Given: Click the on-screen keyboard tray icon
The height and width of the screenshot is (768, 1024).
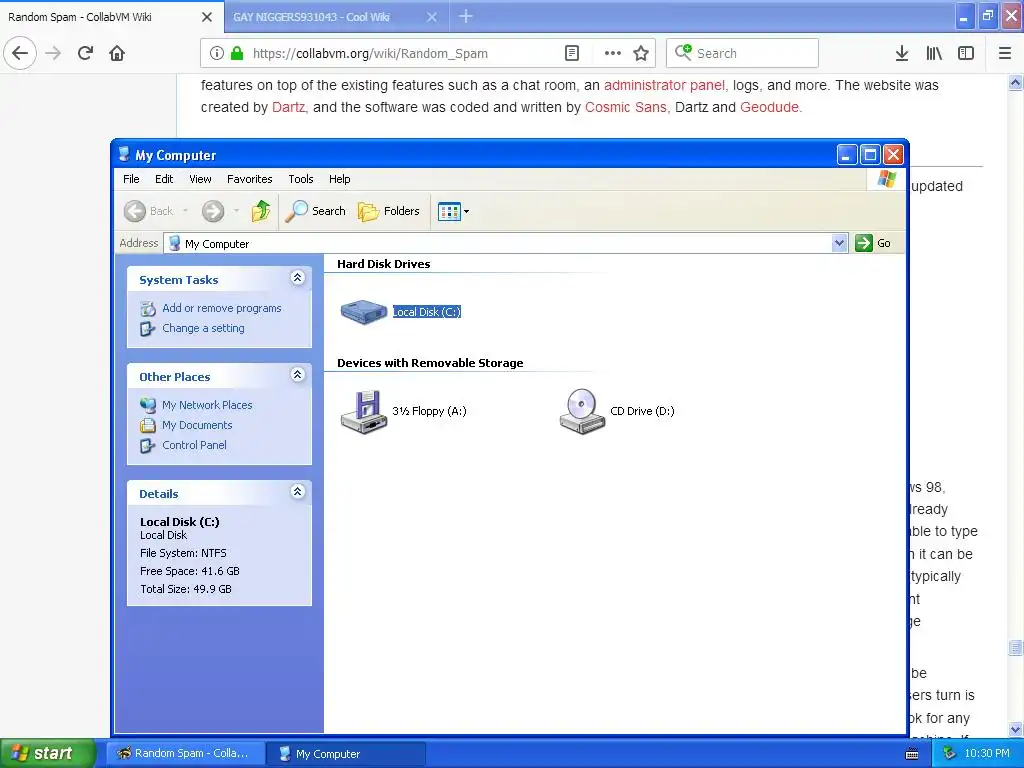Looking at the screenshot, I should tap(912, 754).
